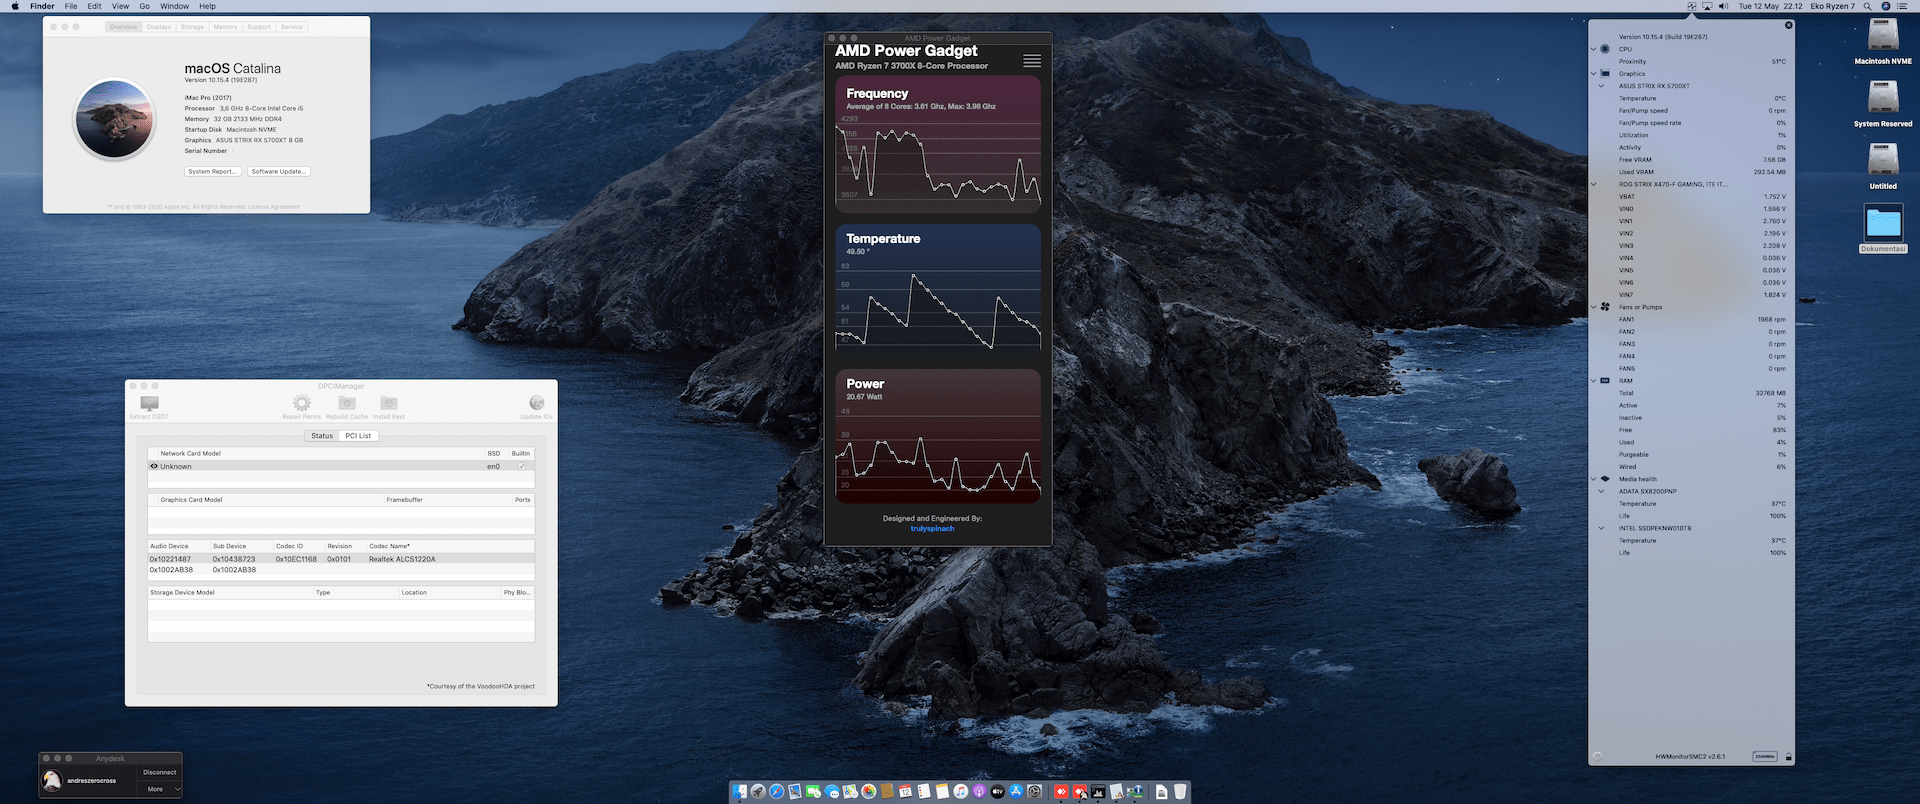Click Software Update button in About This Mac
The image size is (1920, 804).
(x=279, y=171)
